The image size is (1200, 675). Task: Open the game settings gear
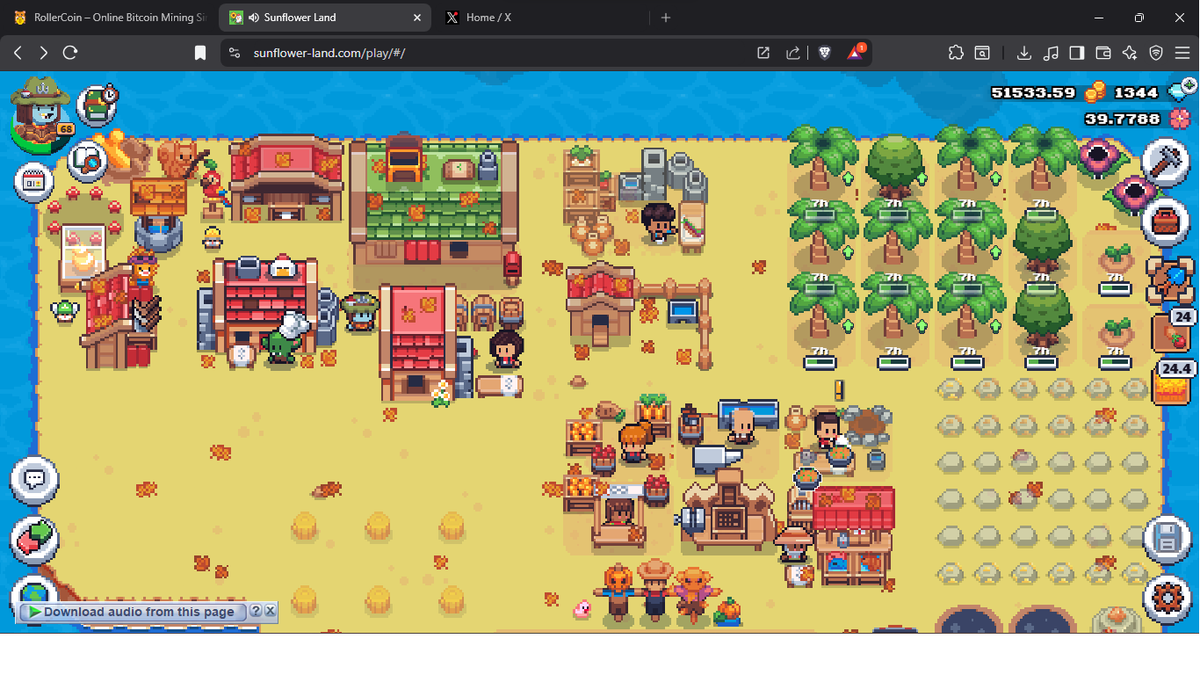[x=1165, y=598]
